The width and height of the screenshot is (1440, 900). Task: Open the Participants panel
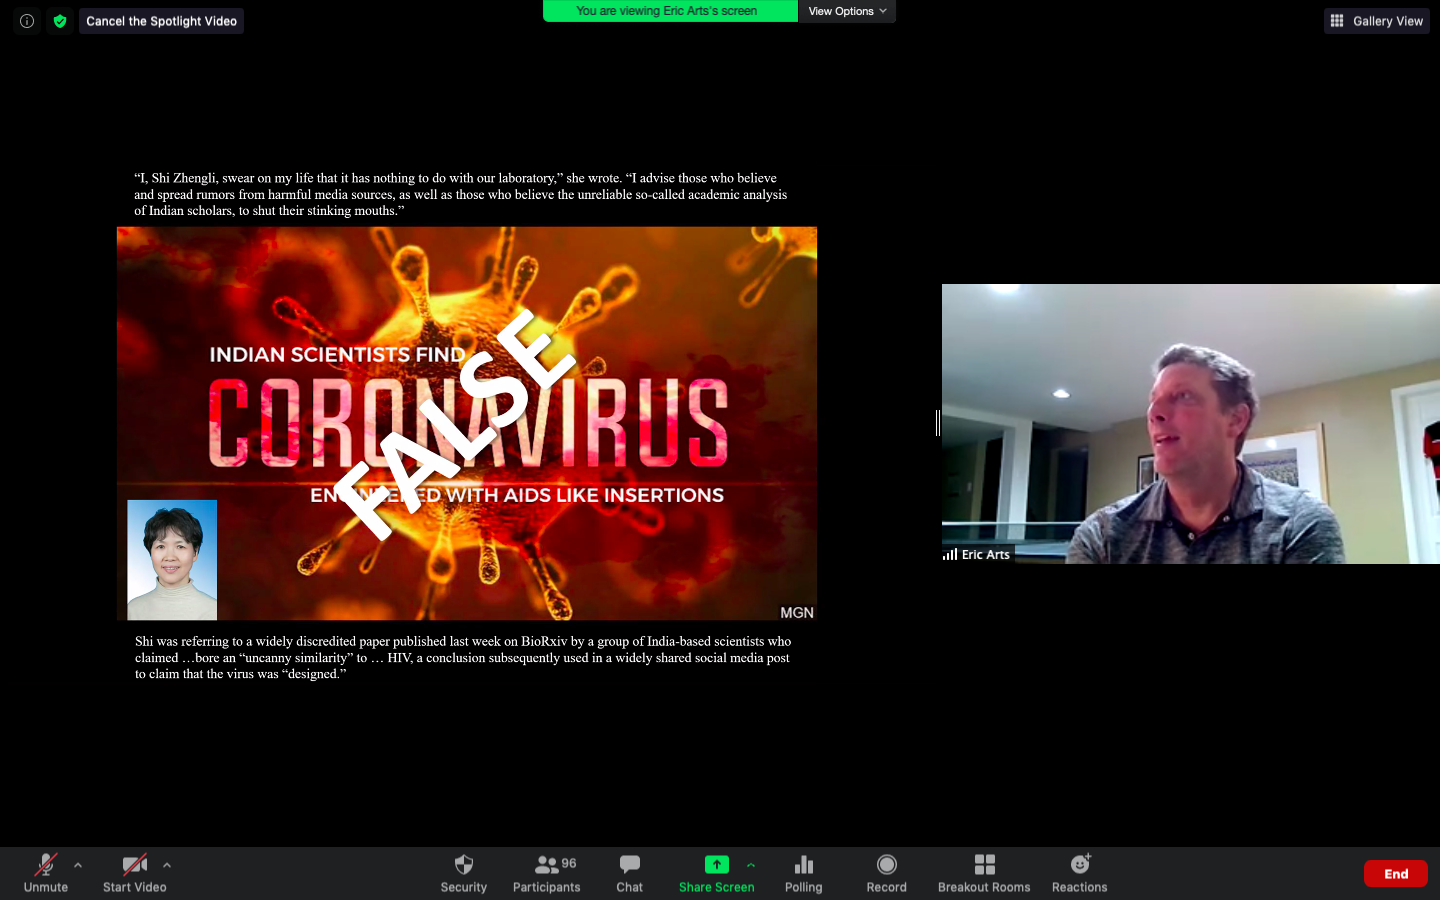pos(546,872)
